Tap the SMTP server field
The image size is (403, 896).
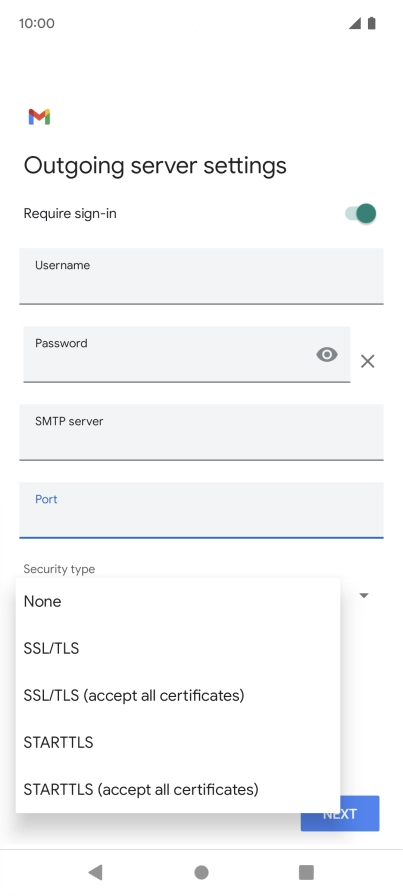point(201,432)
